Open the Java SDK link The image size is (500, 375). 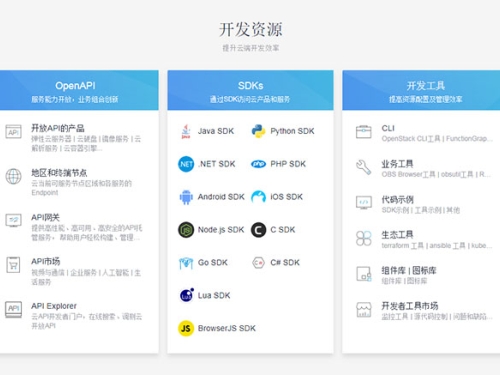216,131
